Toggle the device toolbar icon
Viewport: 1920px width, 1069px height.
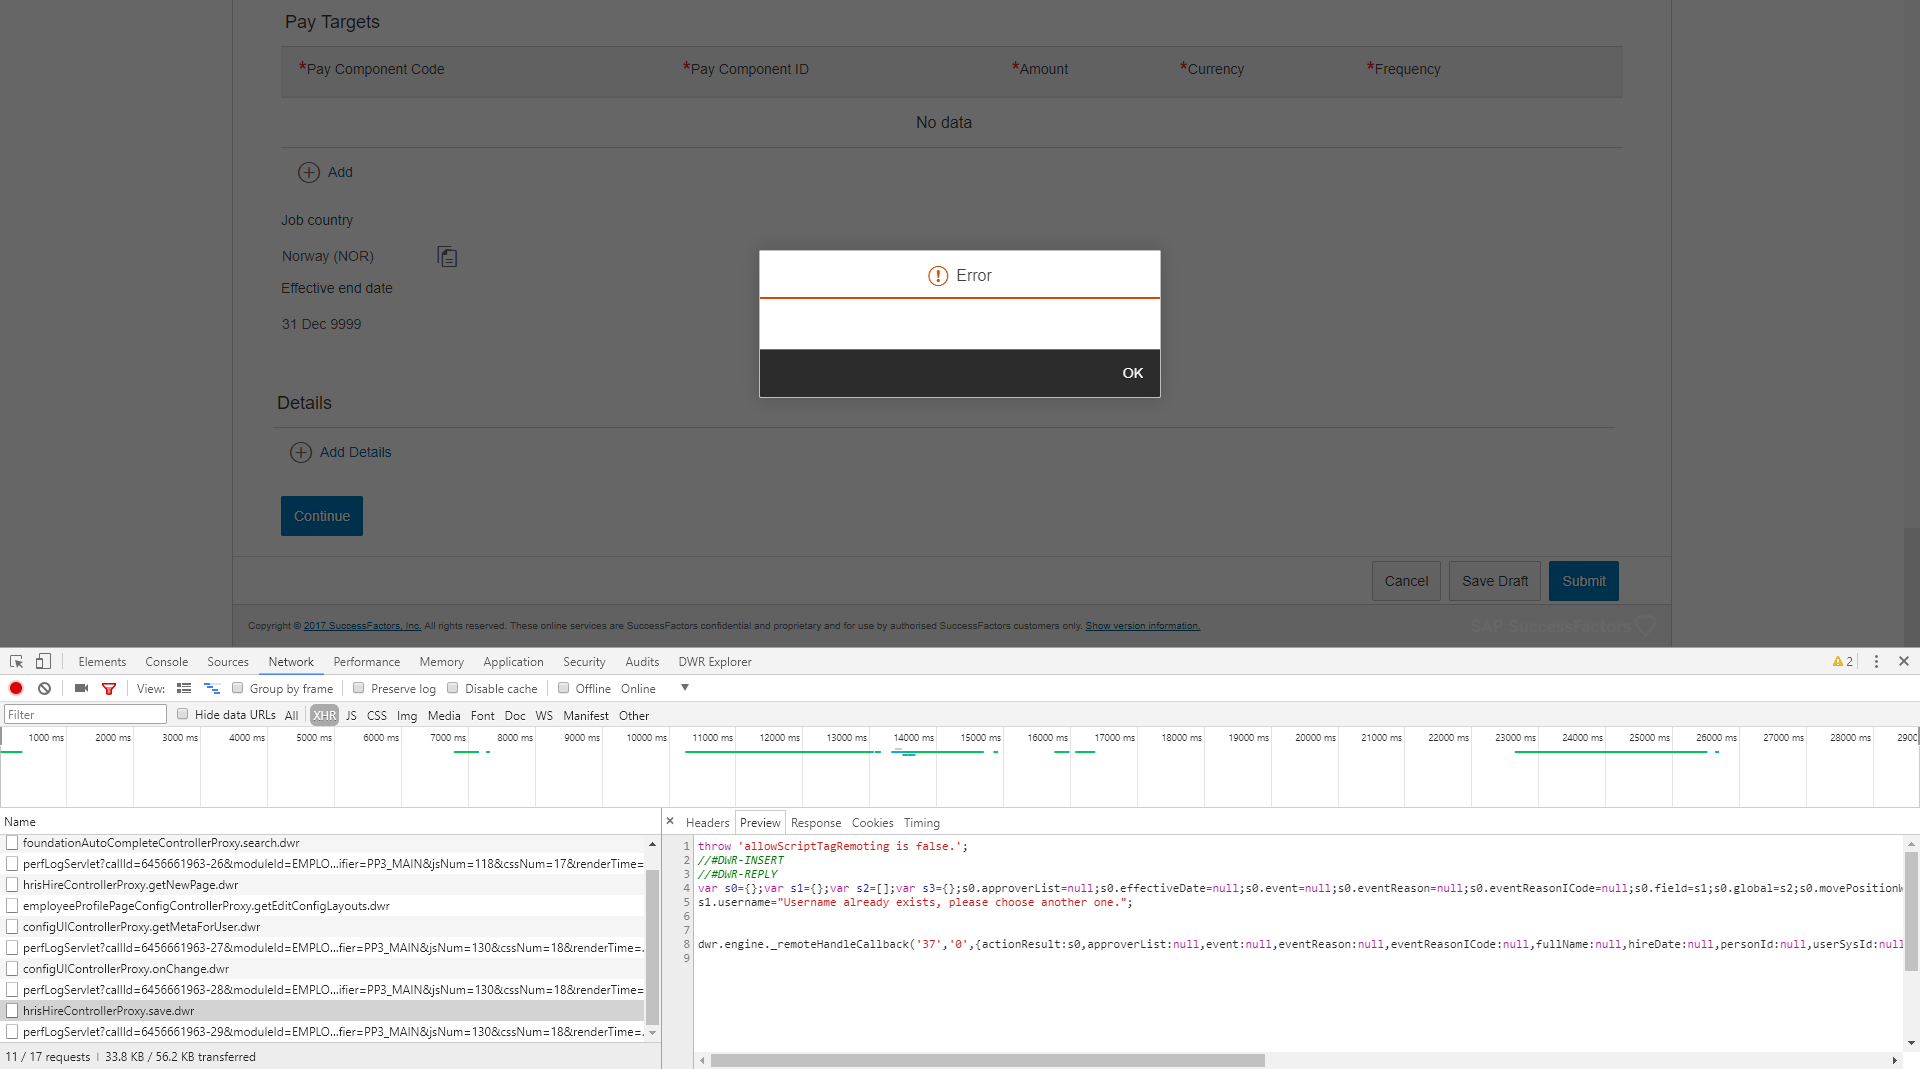click(43, 662)
